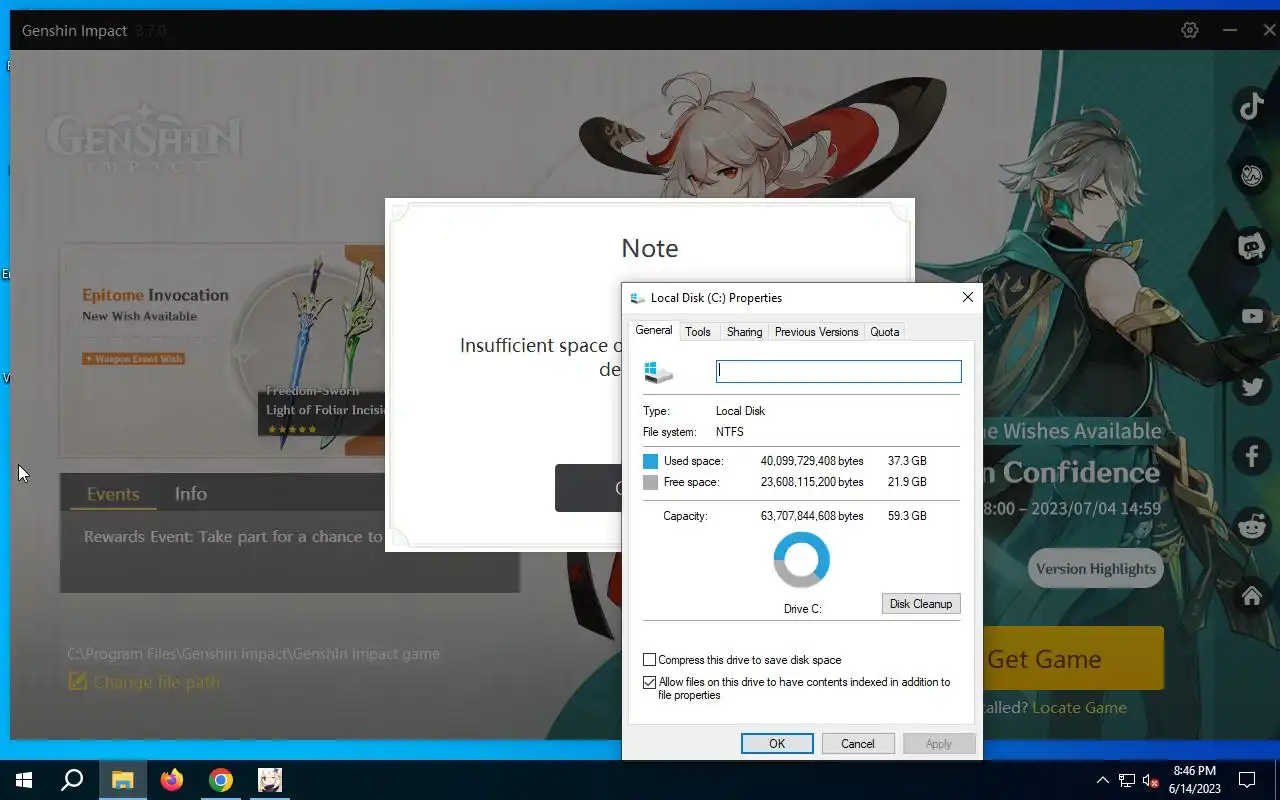
Task: Click the Locate Game link
Action: point(1079,707)
